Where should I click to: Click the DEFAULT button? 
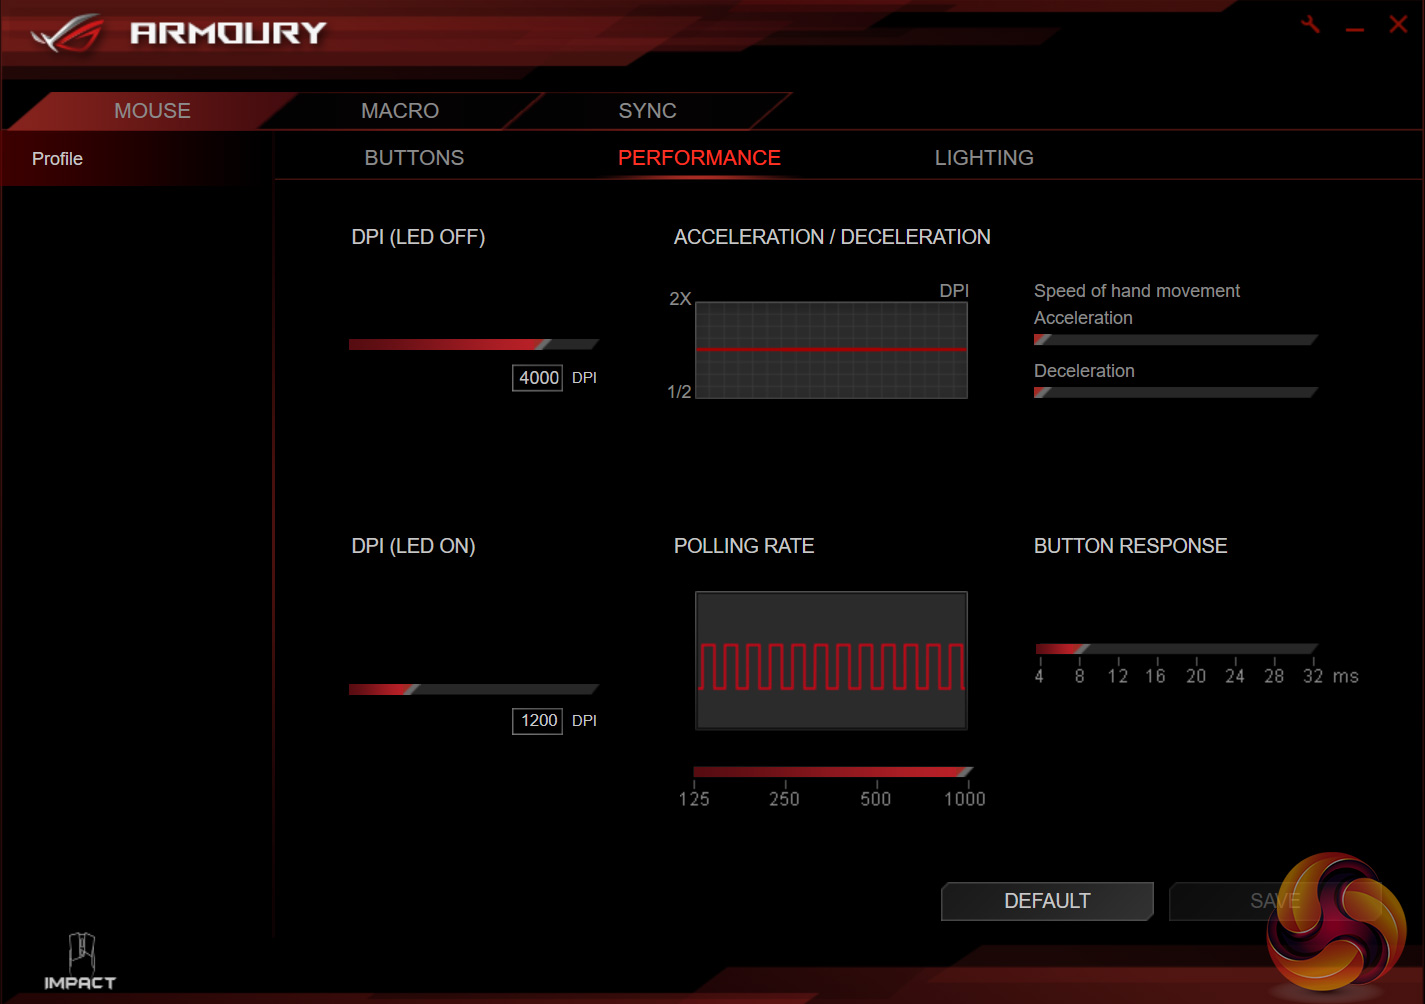(1047, 901)
